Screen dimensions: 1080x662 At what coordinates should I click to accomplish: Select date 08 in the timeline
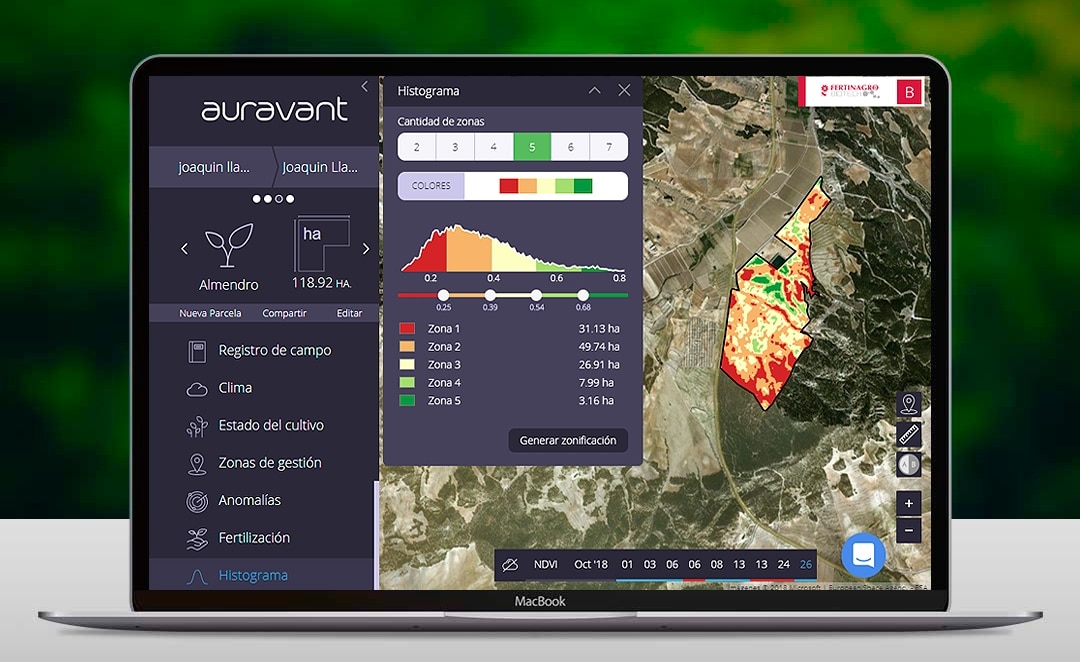point(716,564)
